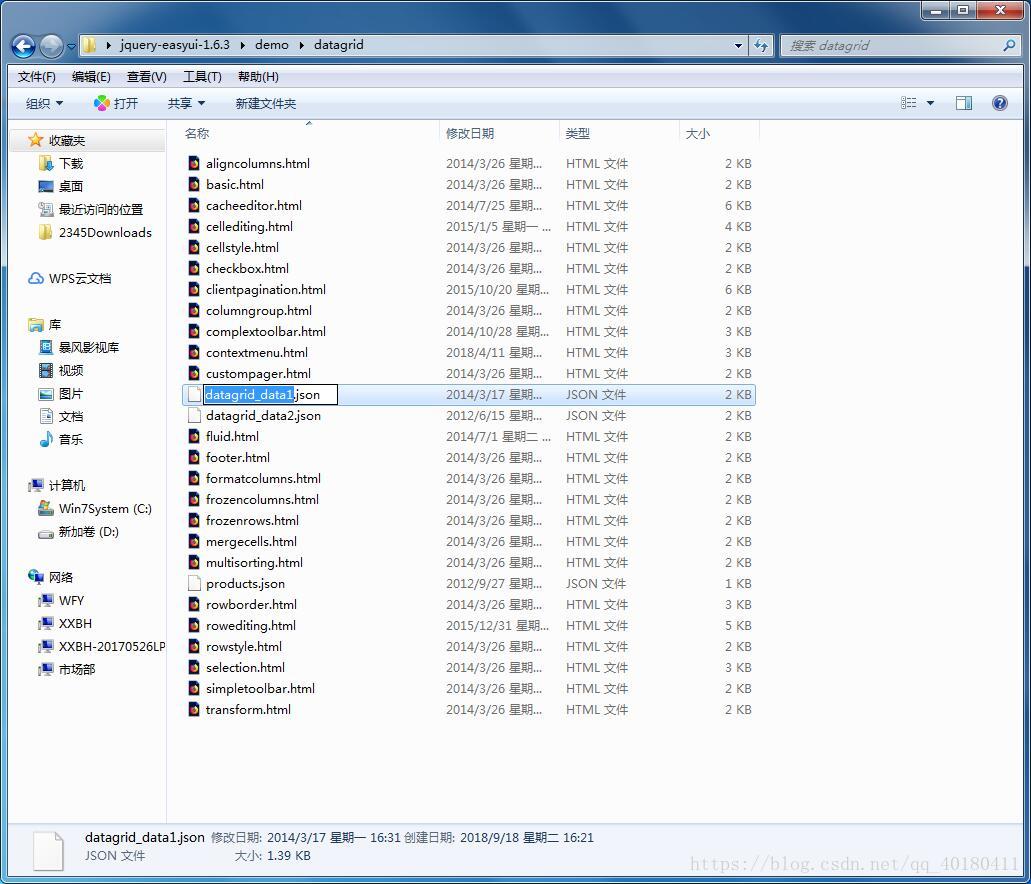Image resolution: width=1031 pixels, height=884 pixels.
Task: Open 最近访问的位置 in the sidebar
Action: pos(101,210)
